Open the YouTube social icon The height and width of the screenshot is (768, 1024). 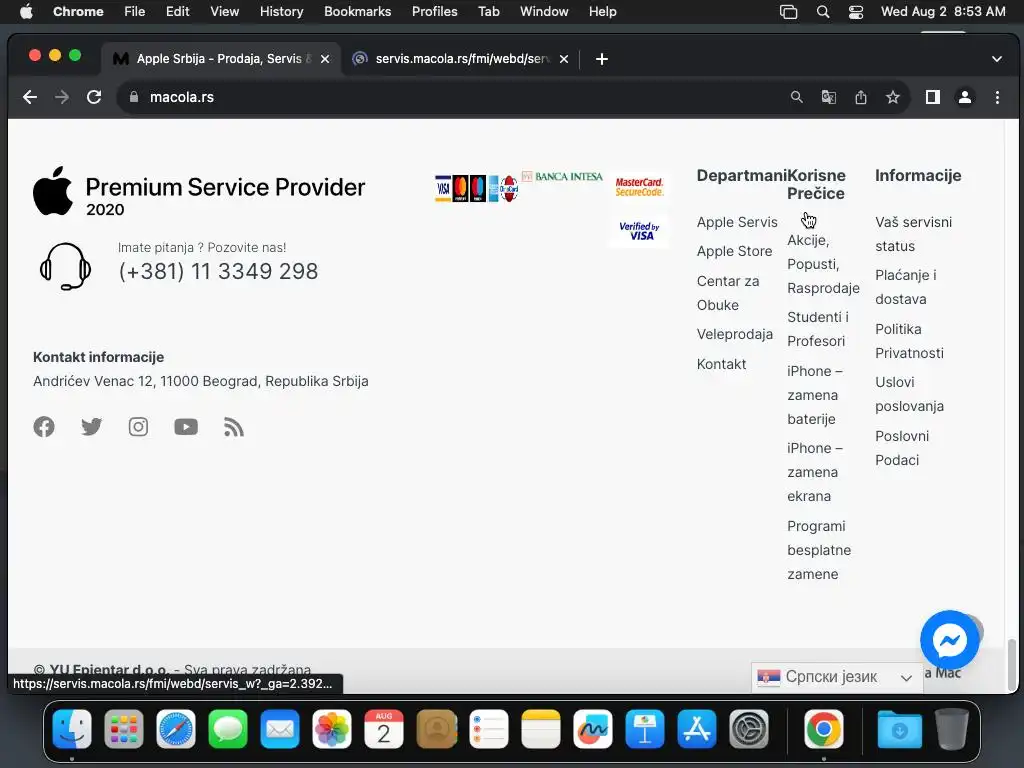[186, 427]
